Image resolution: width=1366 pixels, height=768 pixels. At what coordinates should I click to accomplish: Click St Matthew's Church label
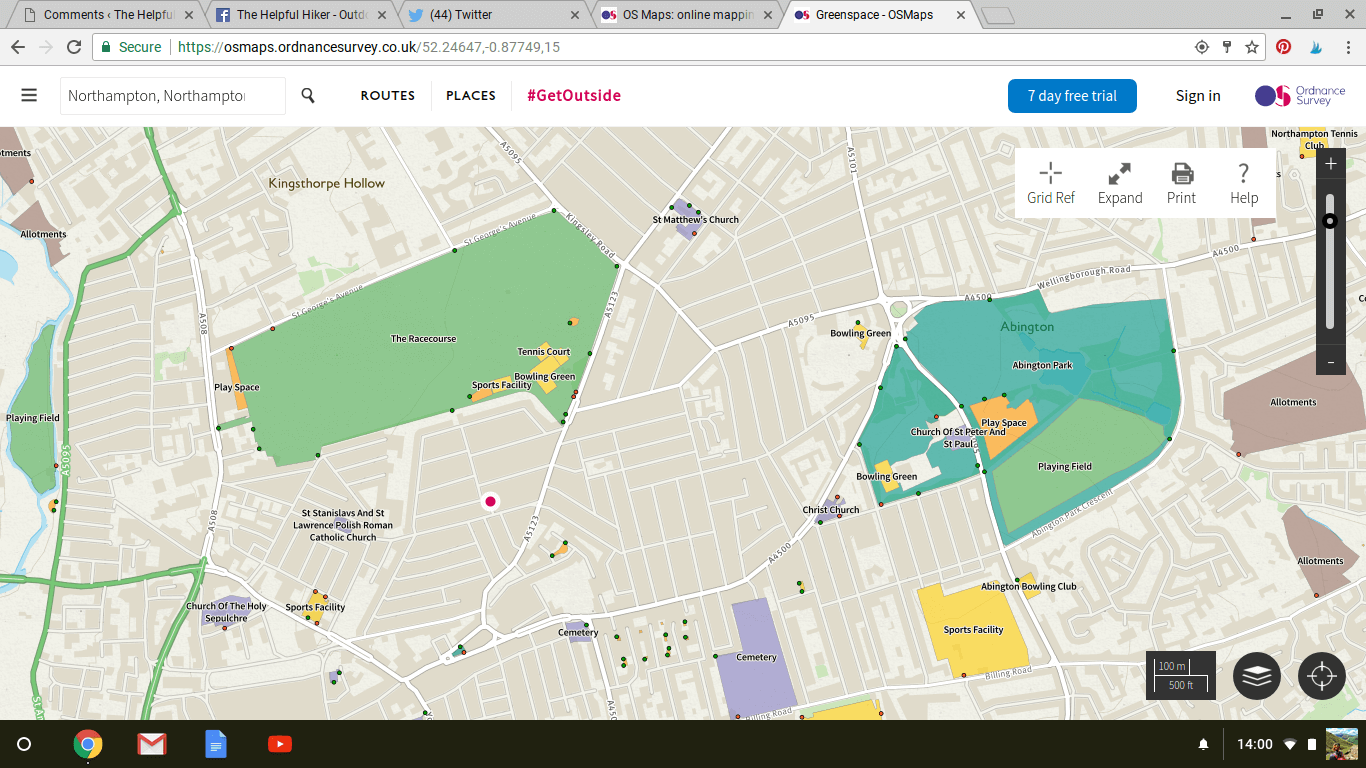(695, 220)
